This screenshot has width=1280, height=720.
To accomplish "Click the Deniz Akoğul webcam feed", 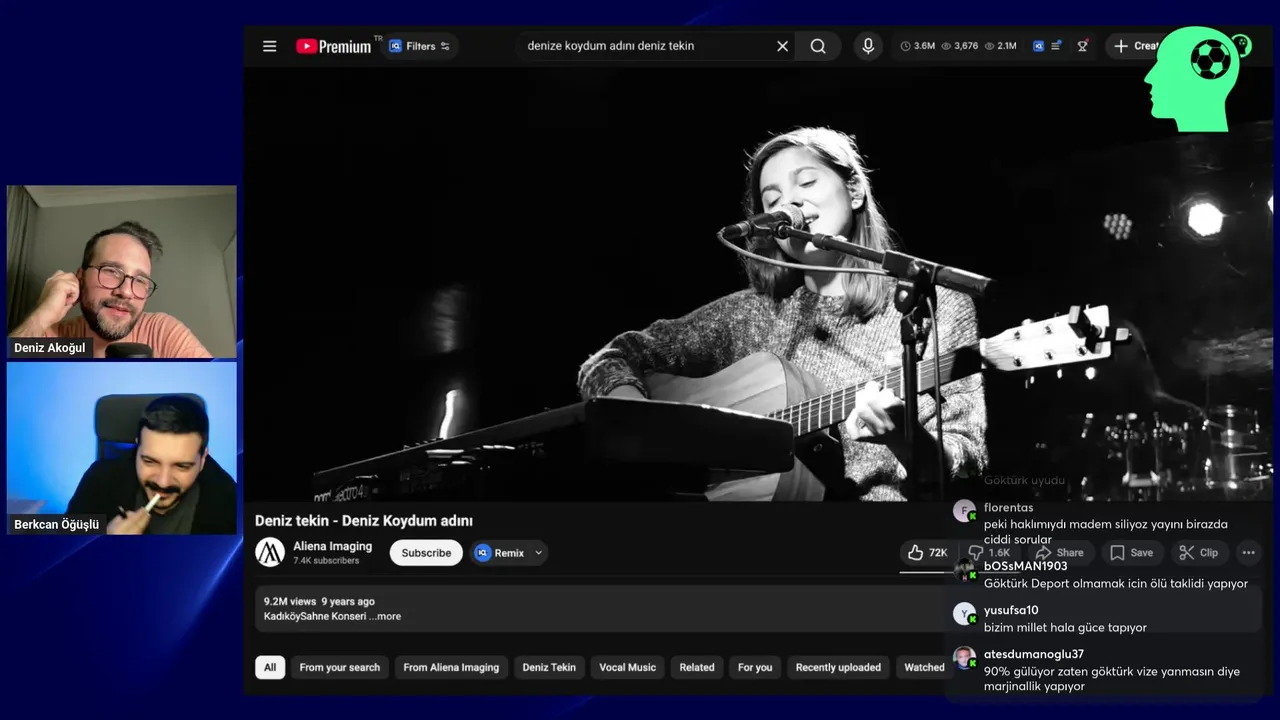I will pos(122,272).
